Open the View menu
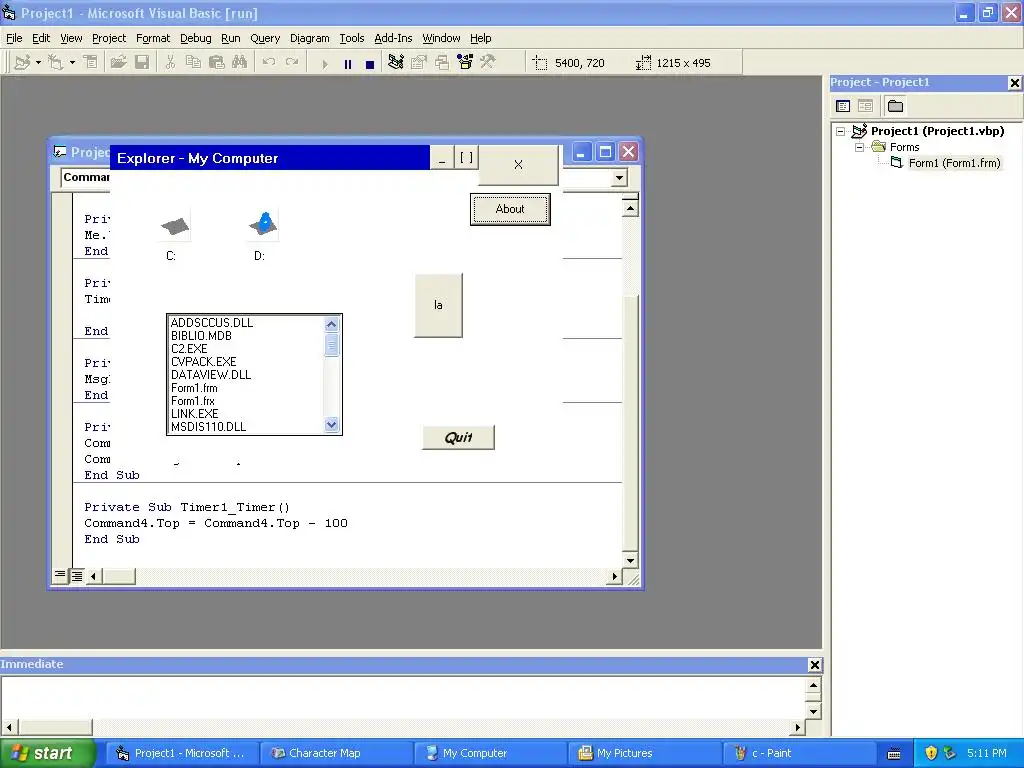Screen dimensions: 1024x768 coord(71,38)
